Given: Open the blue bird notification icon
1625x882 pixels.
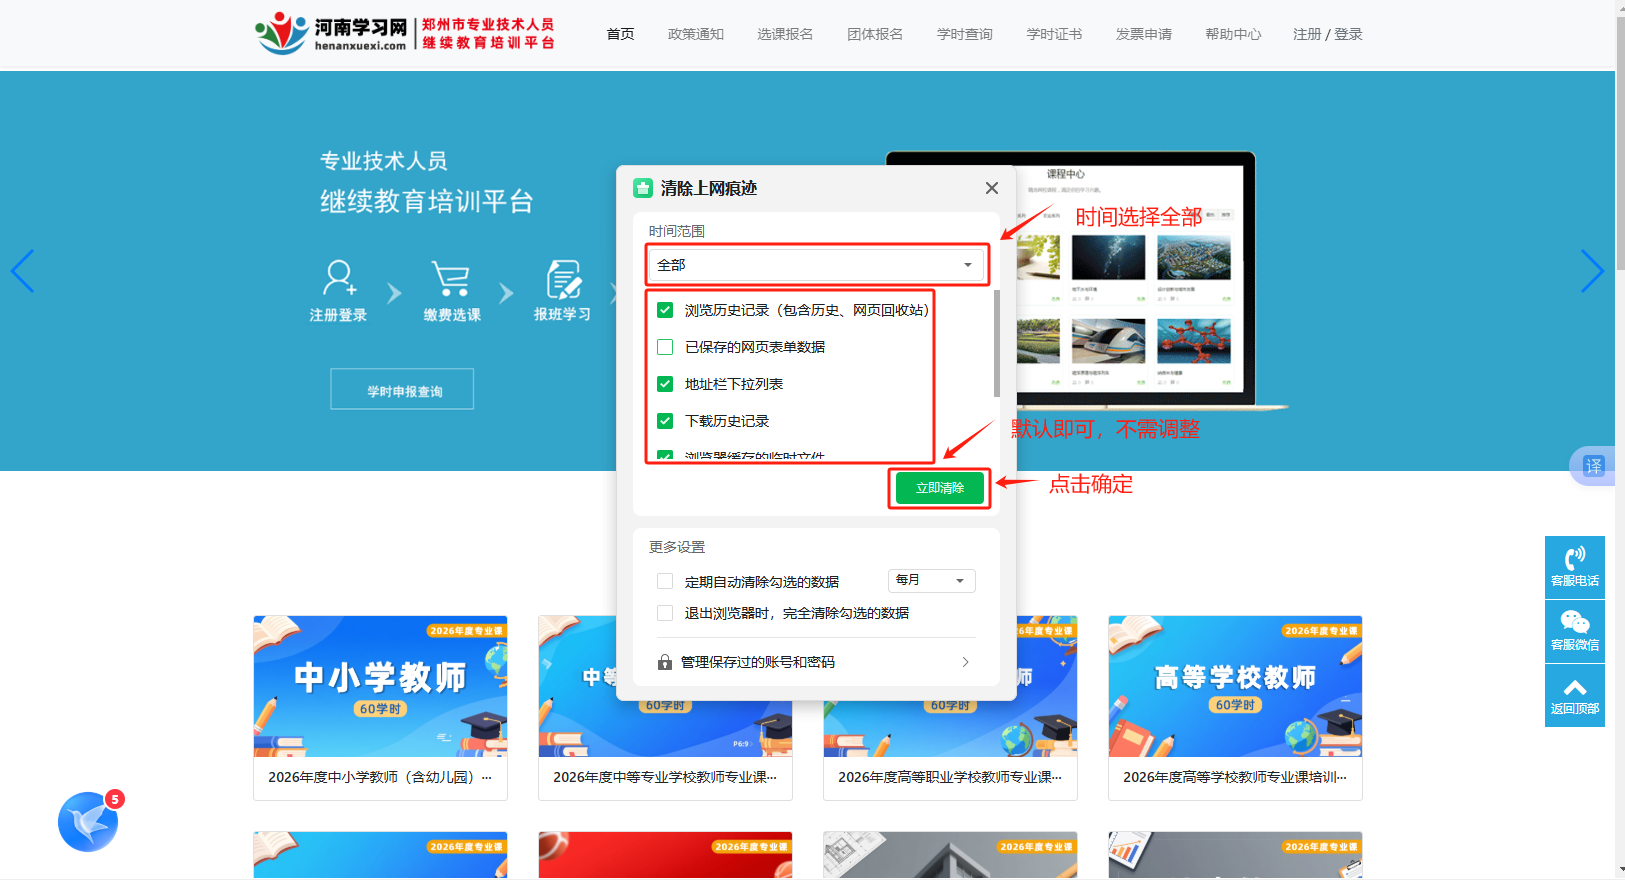Looking at the screenshot, I should (88, 822).
